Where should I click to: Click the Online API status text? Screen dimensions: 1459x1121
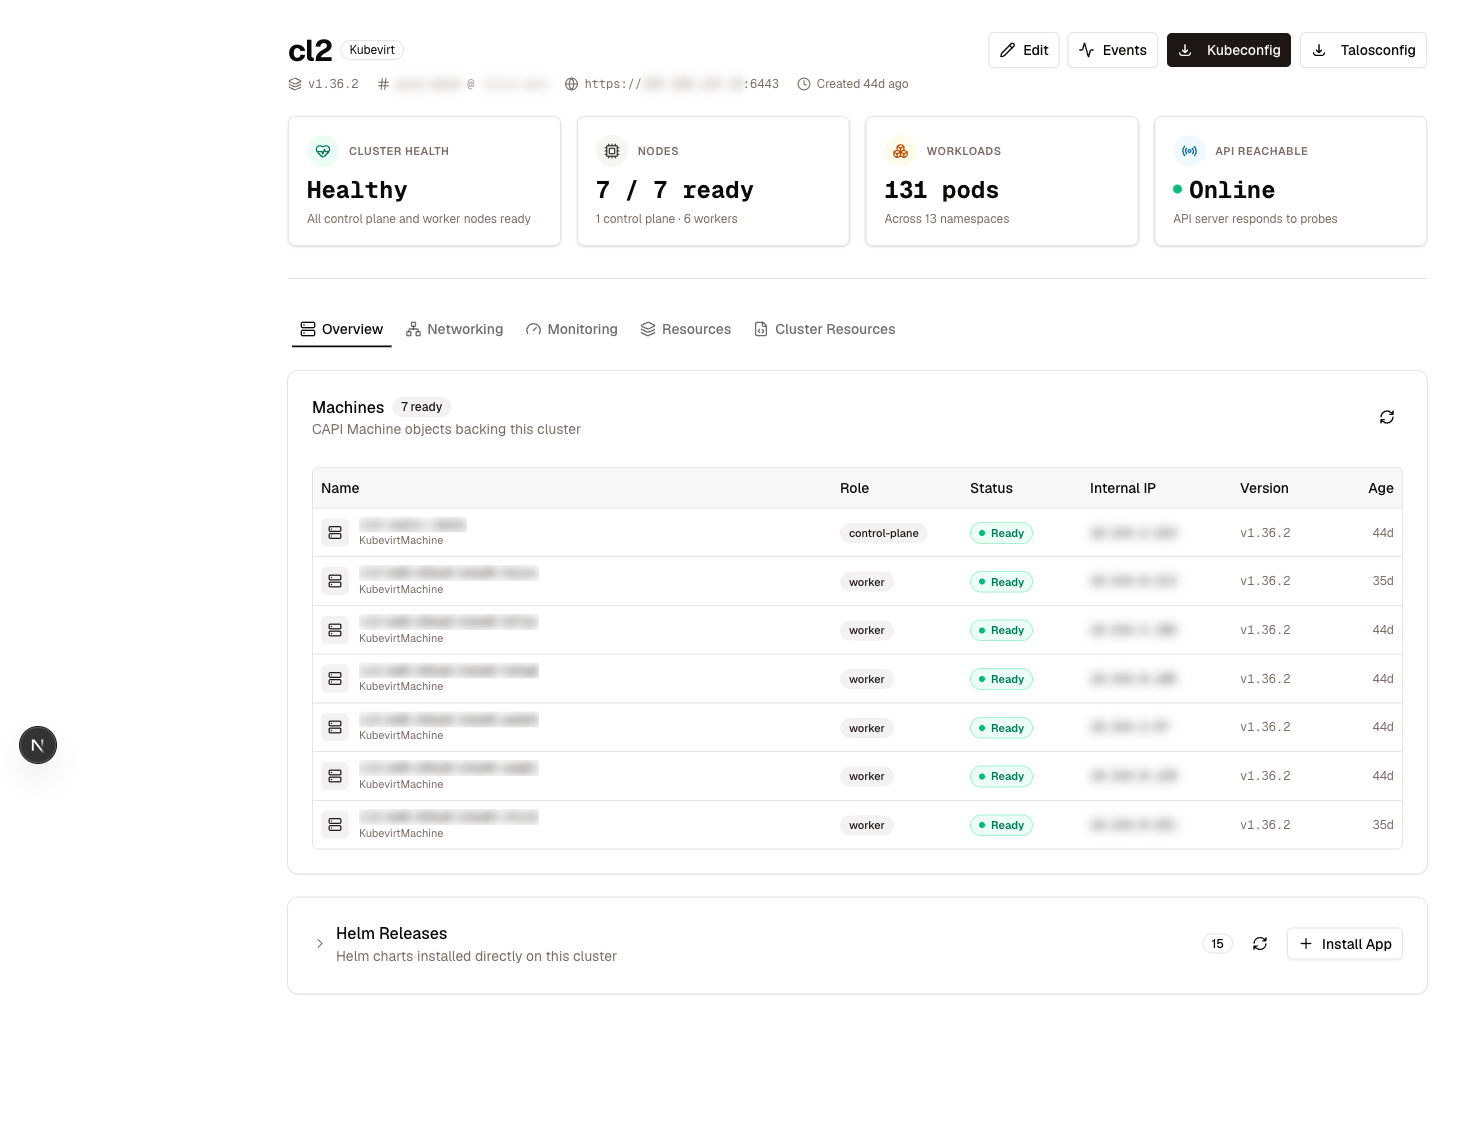tap(1232, 190)
